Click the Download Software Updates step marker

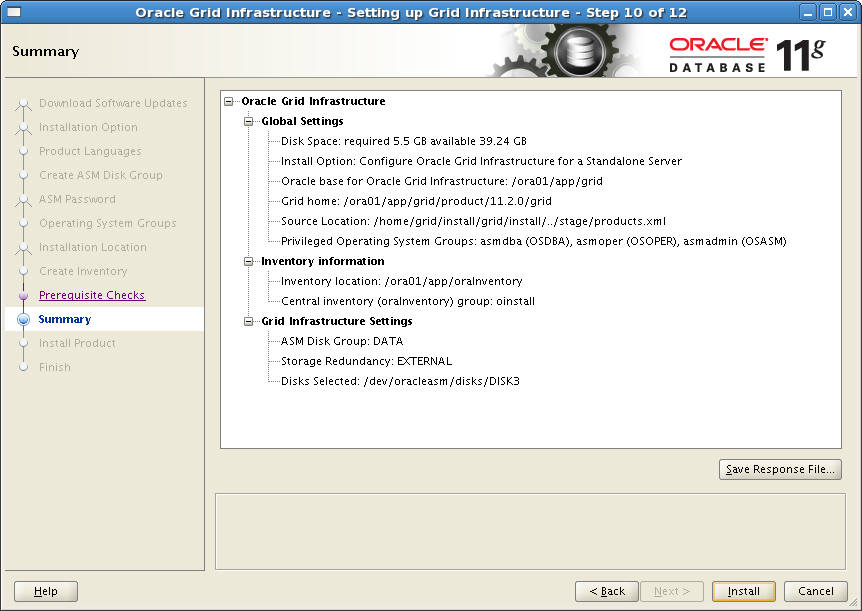coord(23,103)
